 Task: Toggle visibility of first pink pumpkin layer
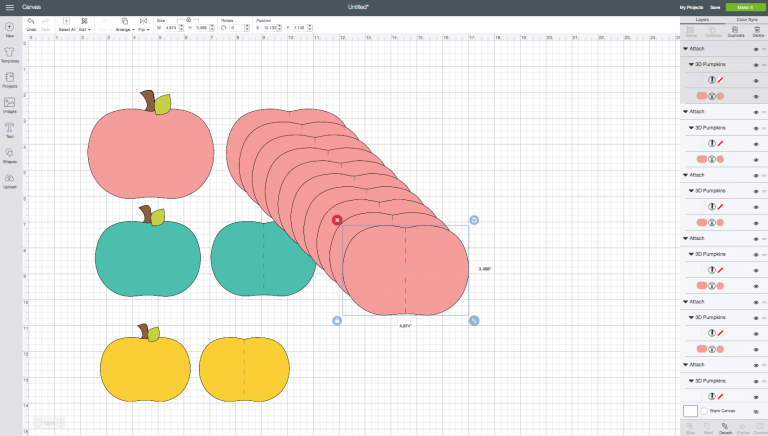pos(755,97)
